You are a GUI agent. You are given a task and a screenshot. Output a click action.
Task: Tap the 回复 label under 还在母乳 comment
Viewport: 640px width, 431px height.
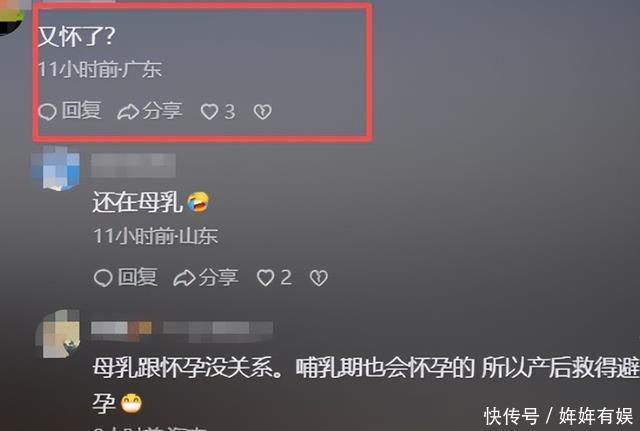coord(137,277)
